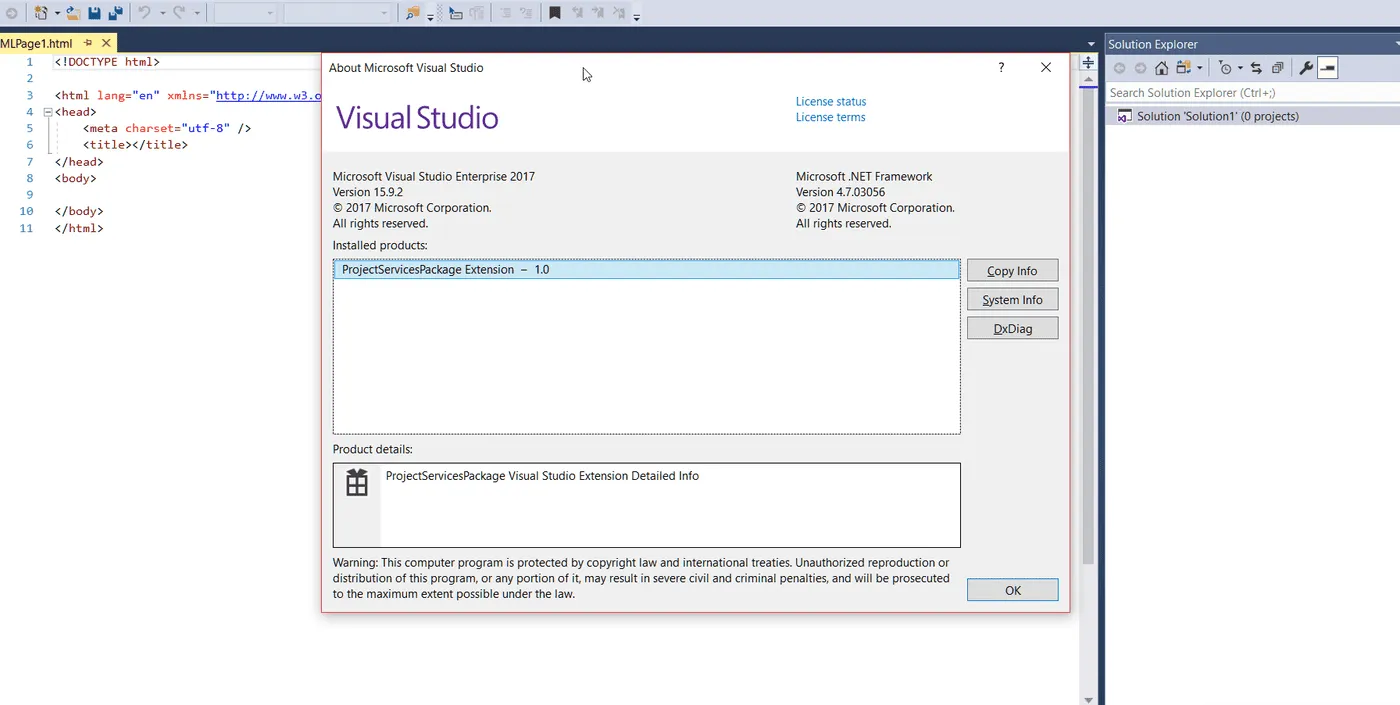The image size is (1400, 705).
Task: Click the Home icon in Solution Explorer
Action: 1160,67
